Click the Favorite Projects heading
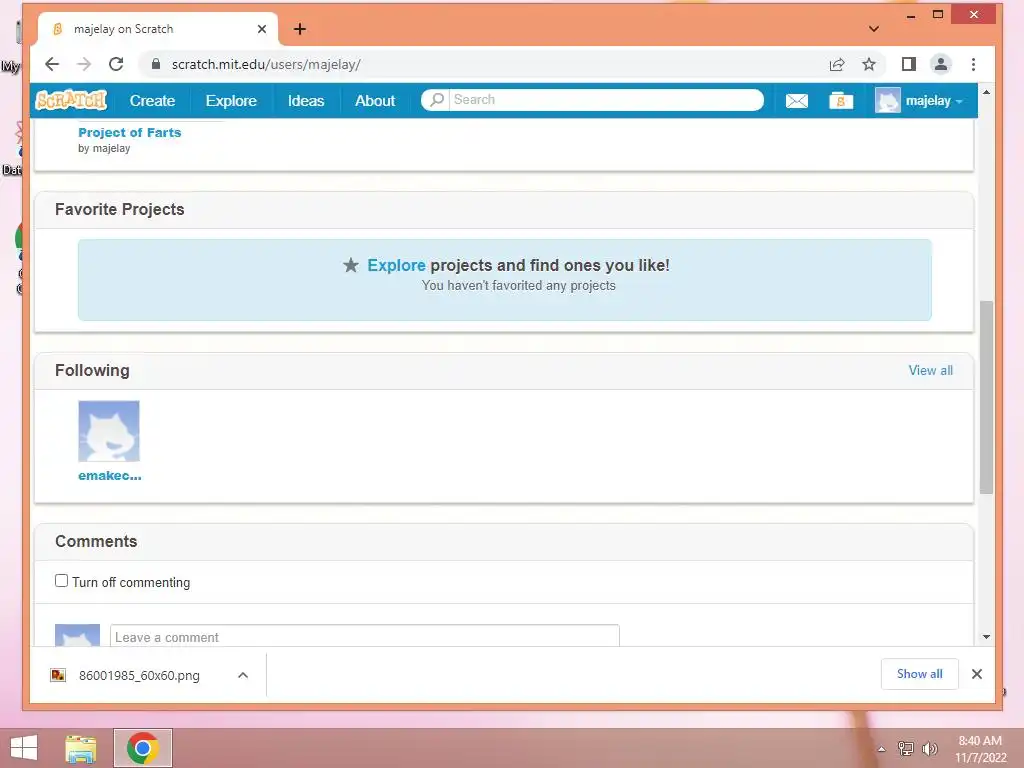This screenshot has width=1024, height=768. 120,210
